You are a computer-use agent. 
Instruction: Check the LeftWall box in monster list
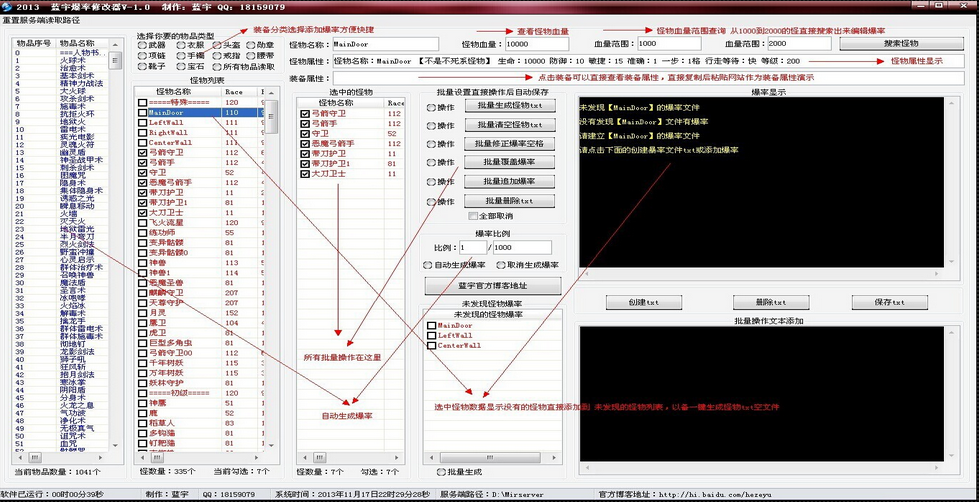click(142, 123)
